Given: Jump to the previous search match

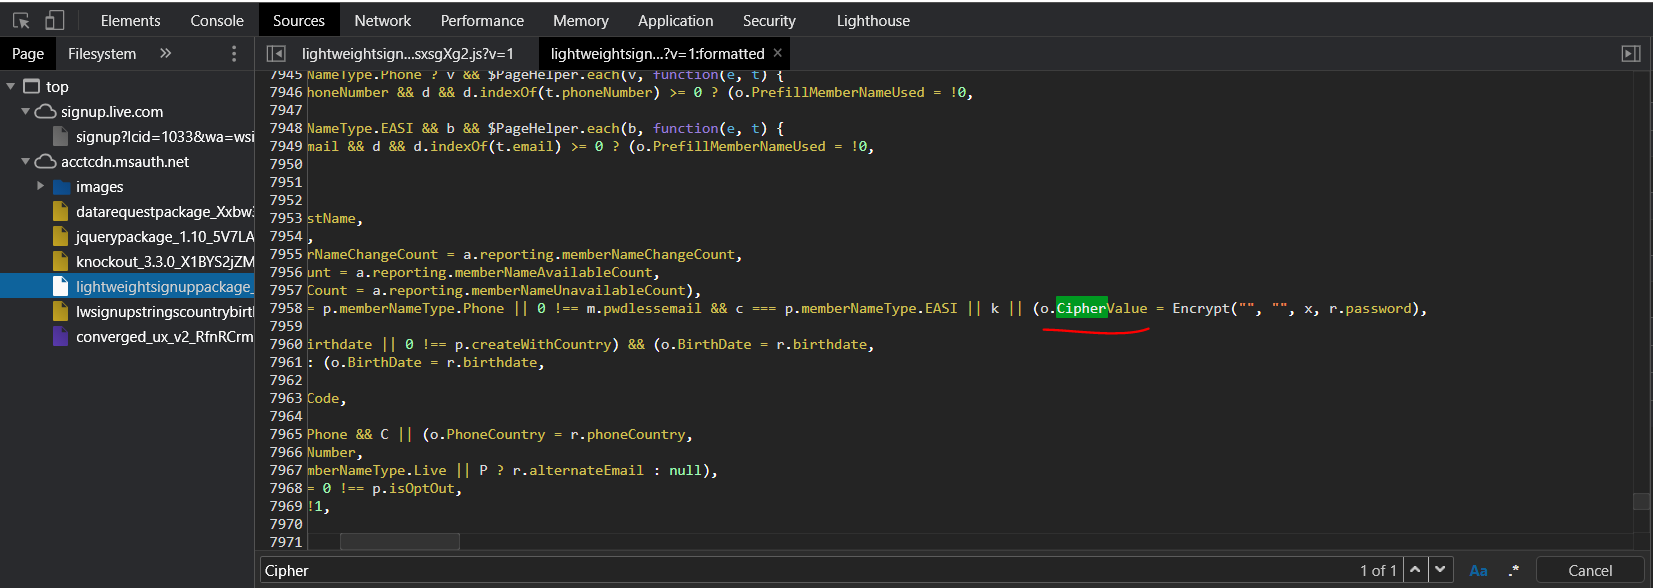Looking at the screenshot, I should pos(1415,570).
